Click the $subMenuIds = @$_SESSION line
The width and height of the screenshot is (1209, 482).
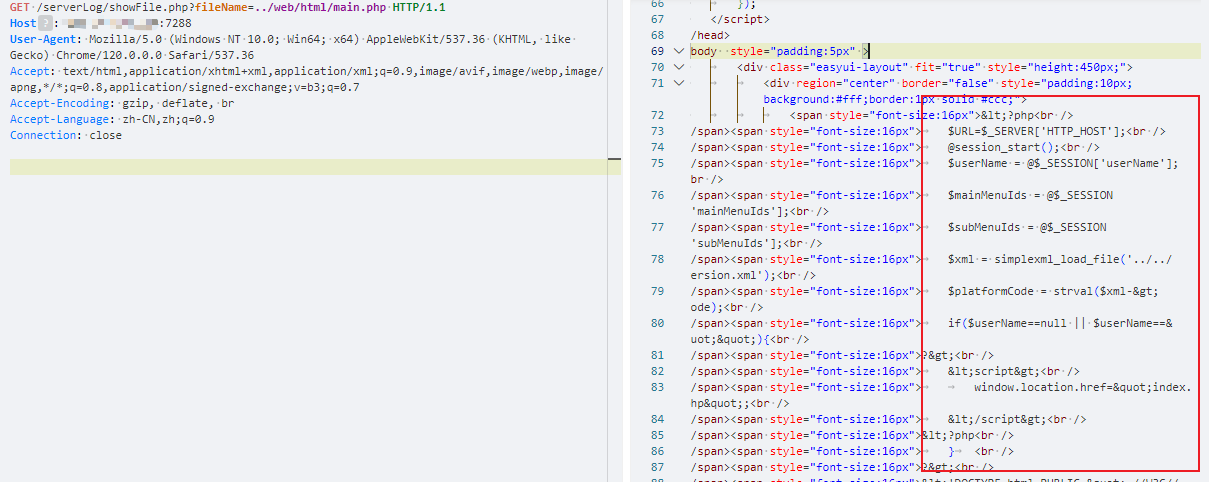tap(1027, 227)
